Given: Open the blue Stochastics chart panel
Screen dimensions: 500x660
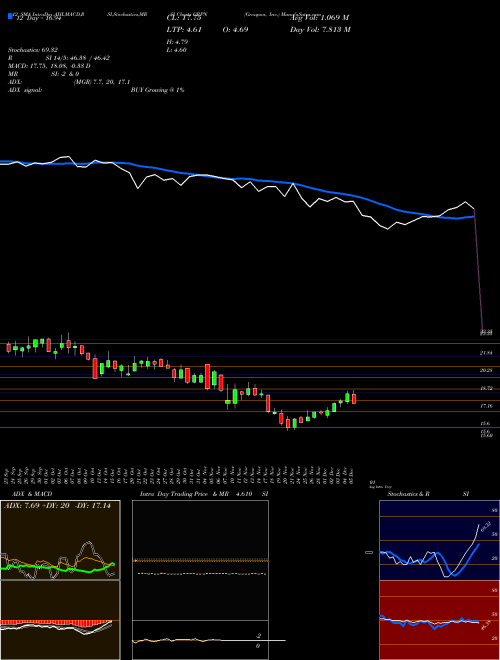Looking at the screenshot, I should pyautogui.click(x=439, y=540).
